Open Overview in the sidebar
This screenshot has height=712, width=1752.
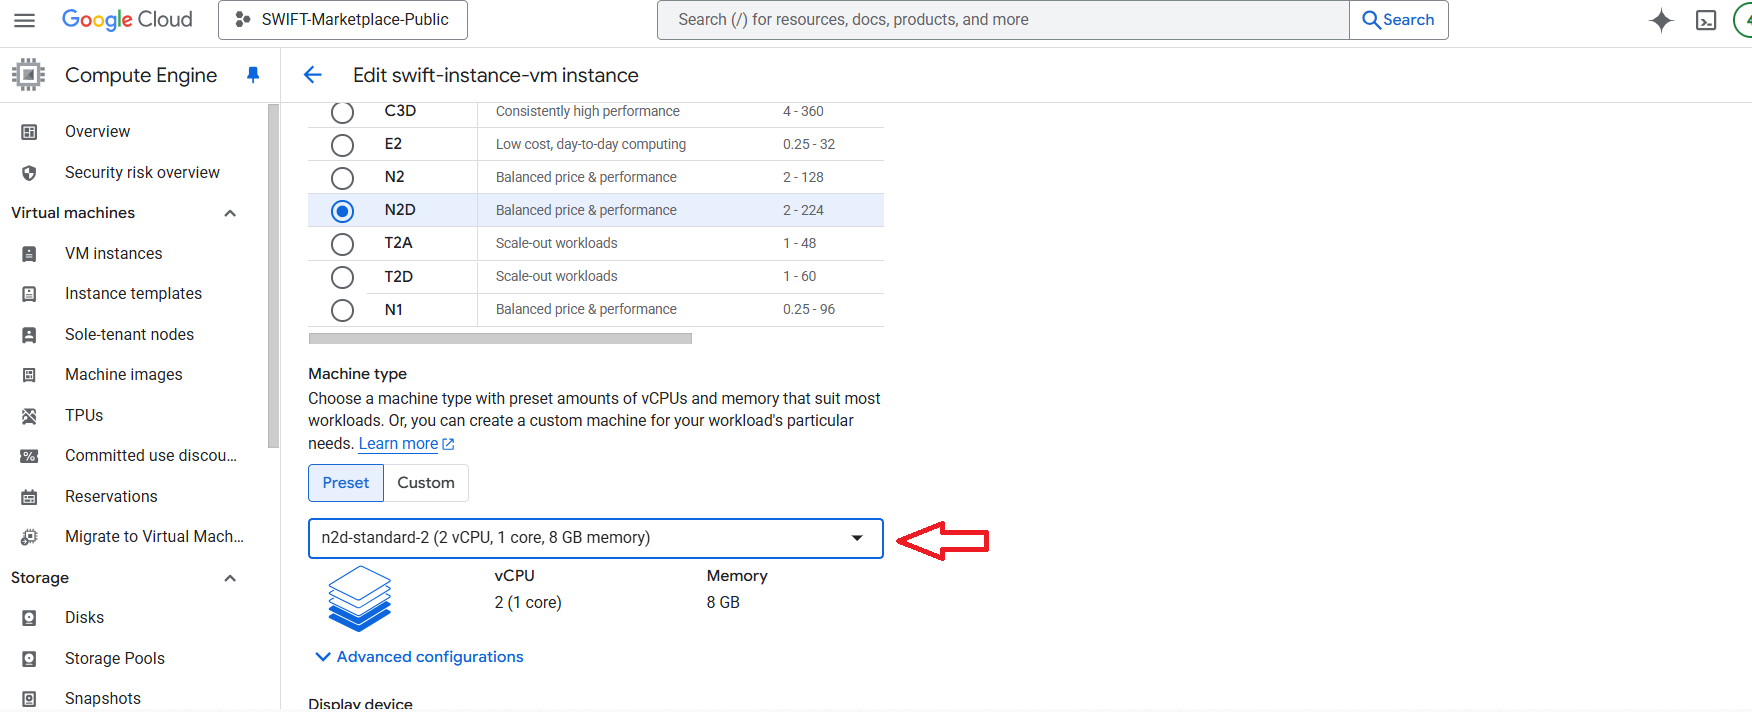coord(97,132)
